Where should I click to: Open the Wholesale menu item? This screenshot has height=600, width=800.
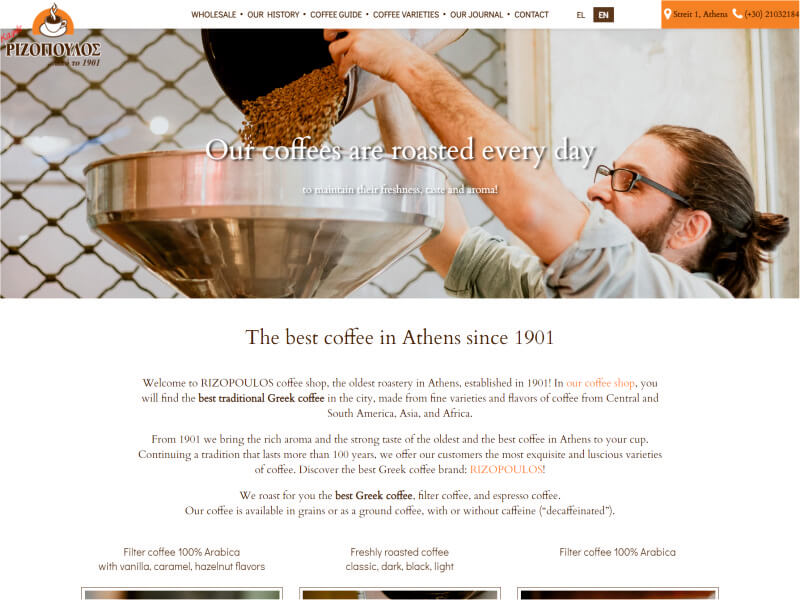pos(213,15)
